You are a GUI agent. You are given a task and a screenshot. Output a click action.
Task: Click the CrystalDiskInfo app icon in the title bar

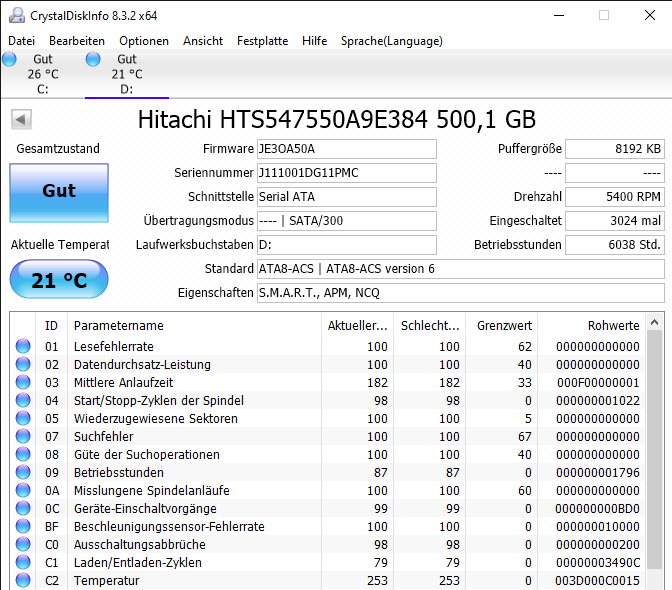tap(17, 15)
